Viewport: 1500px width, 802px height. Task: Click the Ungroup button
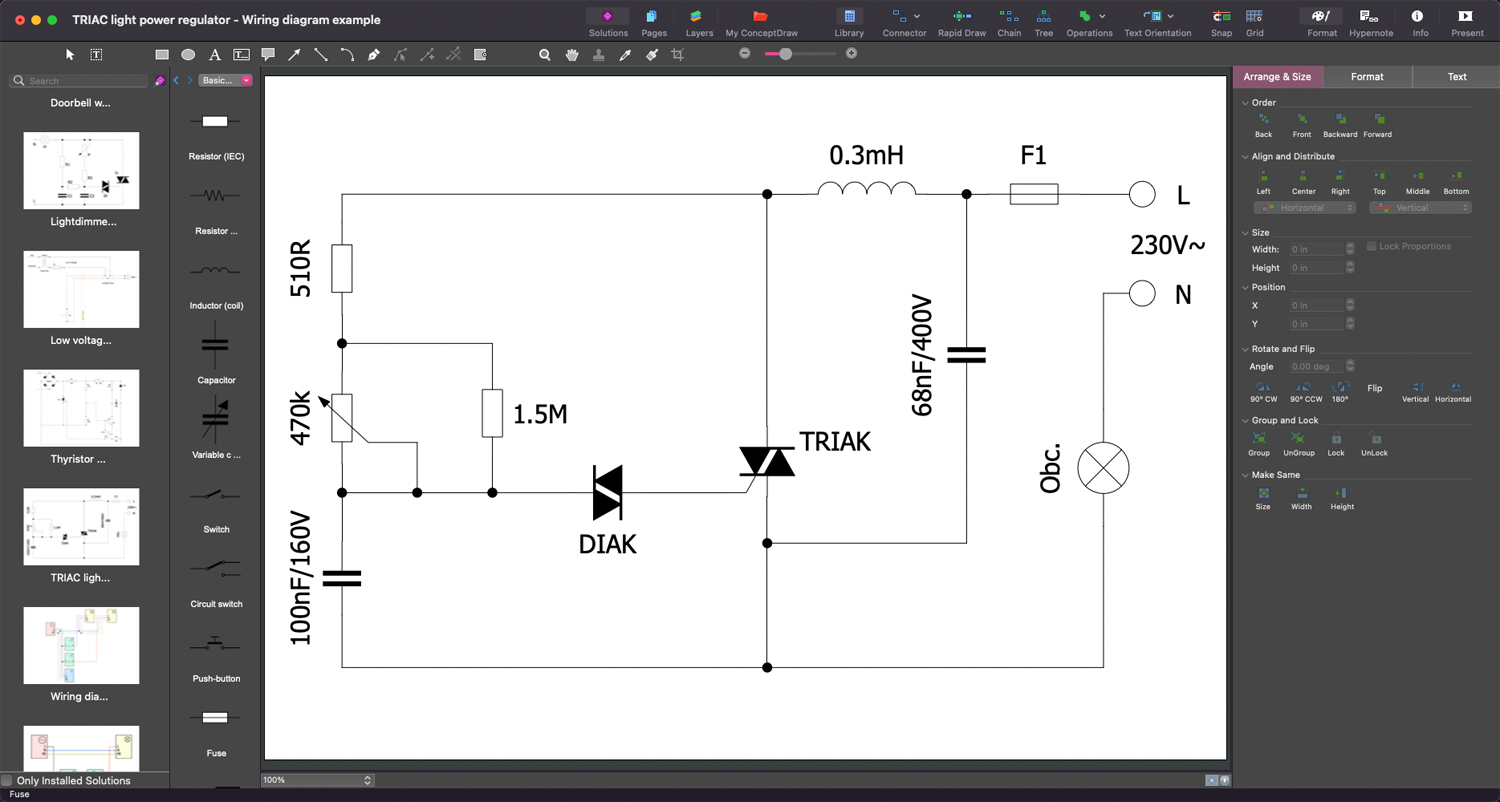click(1298, 445)
